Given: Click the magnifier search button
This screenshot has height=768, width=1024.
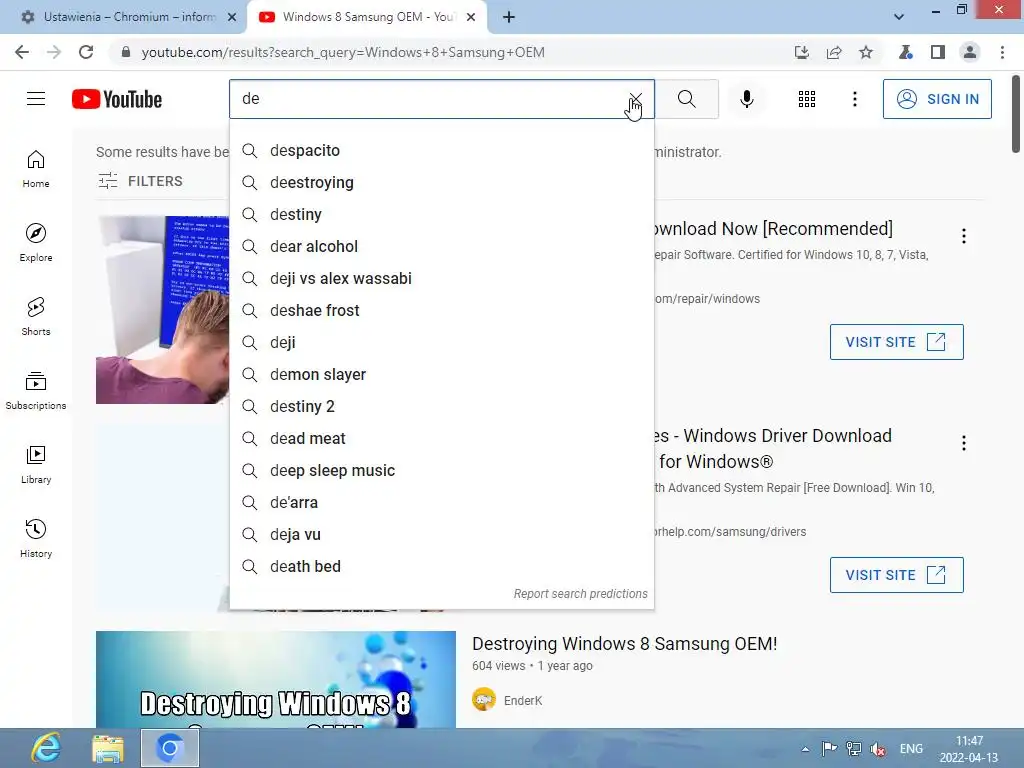Looking at the screenshot, I should tap(686, 99).
